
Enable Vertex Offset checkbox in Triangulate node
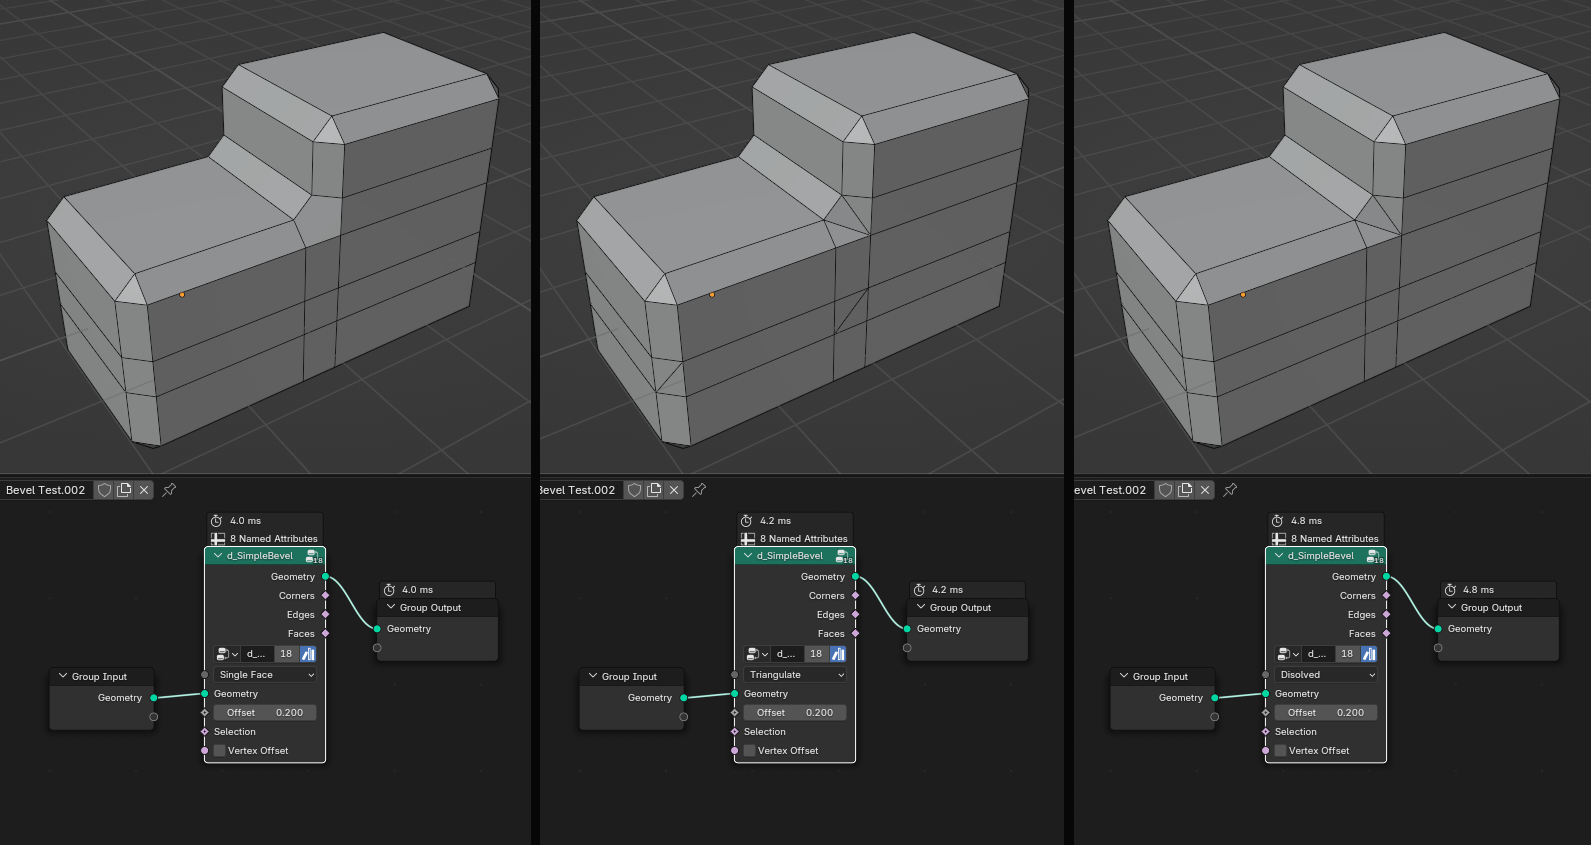750,751
